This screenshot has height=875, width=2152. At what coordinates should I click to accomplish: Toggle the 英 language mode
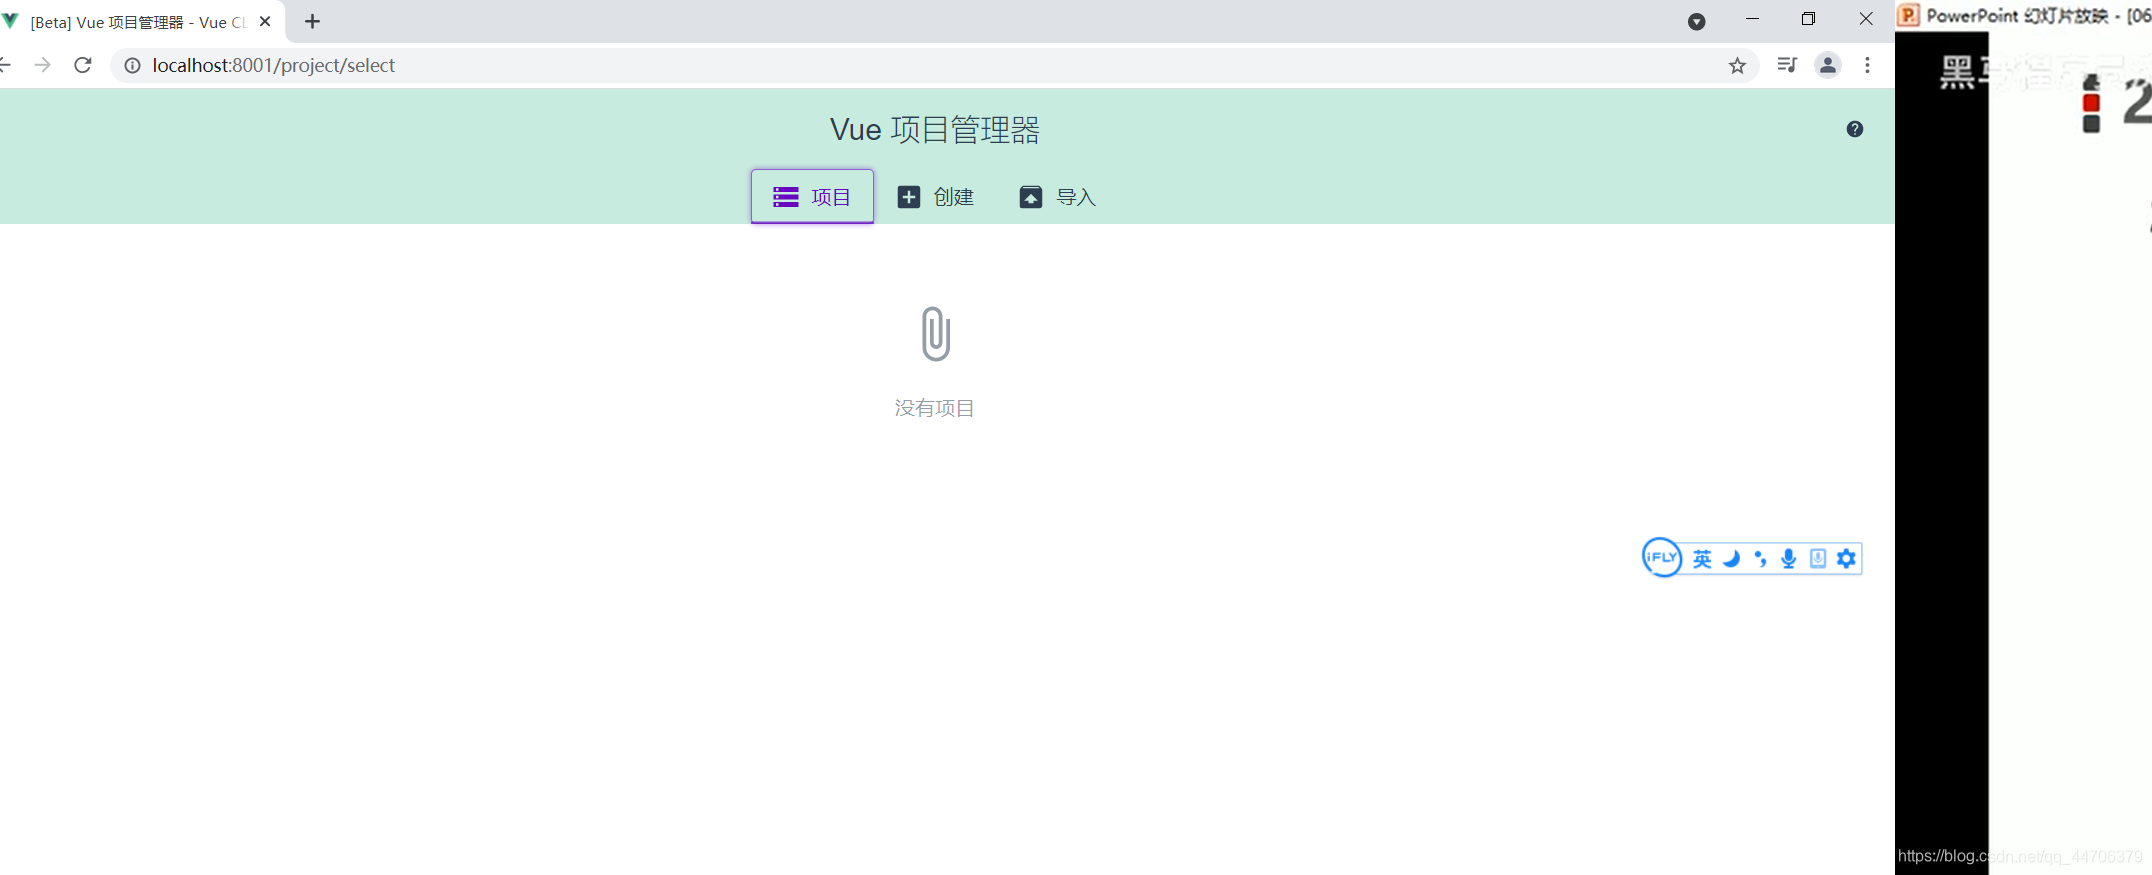pos(1702,559)
